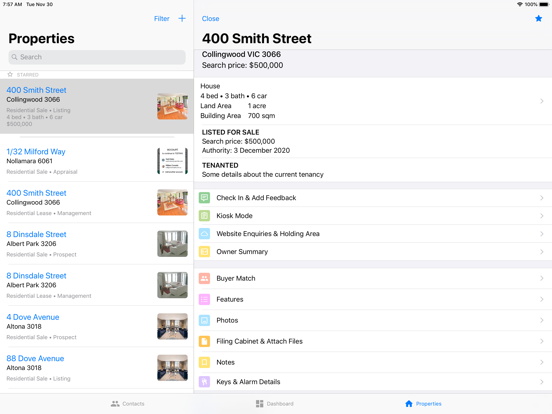Tap the Owner Summary icon
552x414 pixels.
point(204,251)
